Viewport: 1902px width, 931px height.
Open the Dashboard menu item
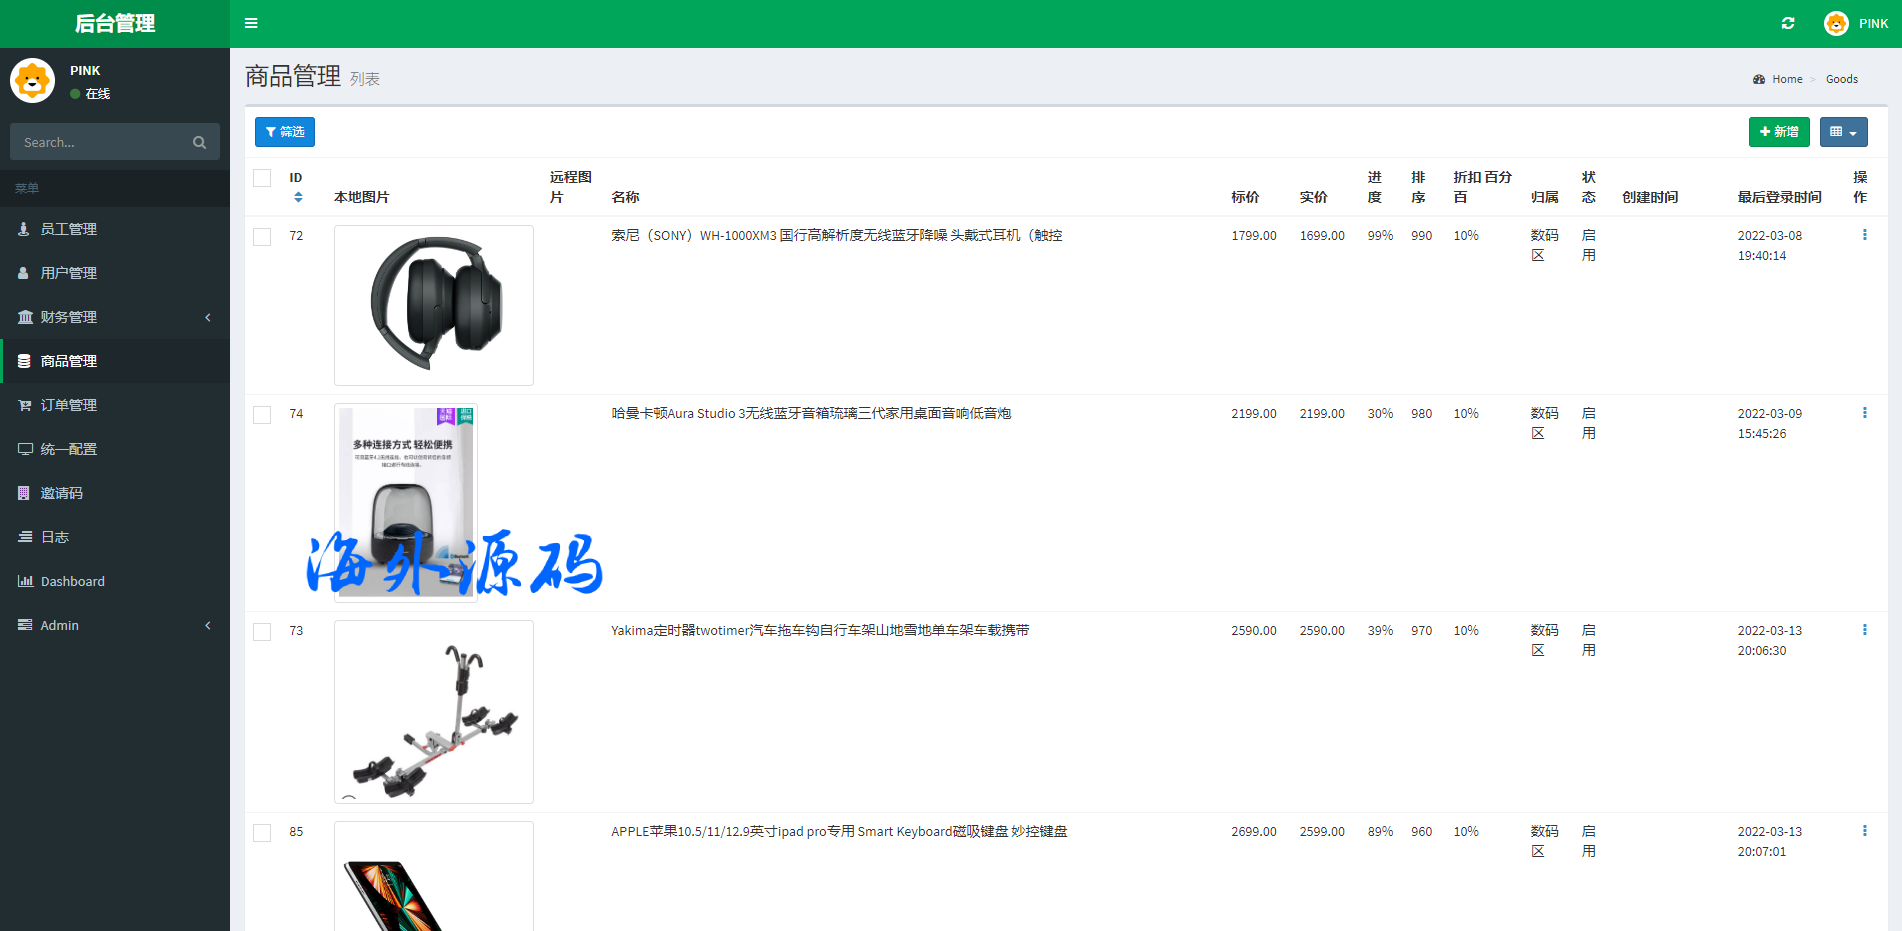pyautogui.click(x=72, y=581)
